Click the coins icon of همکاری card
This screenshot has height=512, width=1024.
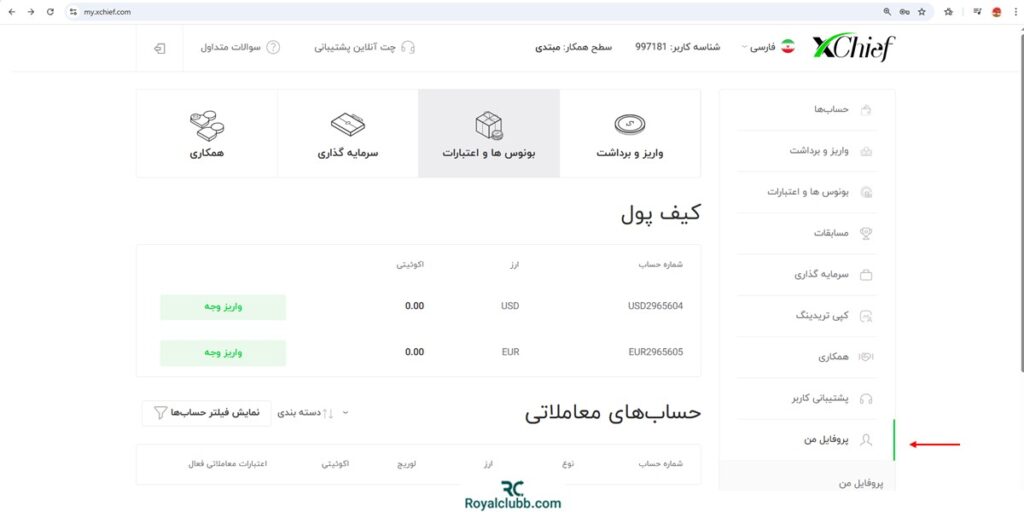click(207, 125)
